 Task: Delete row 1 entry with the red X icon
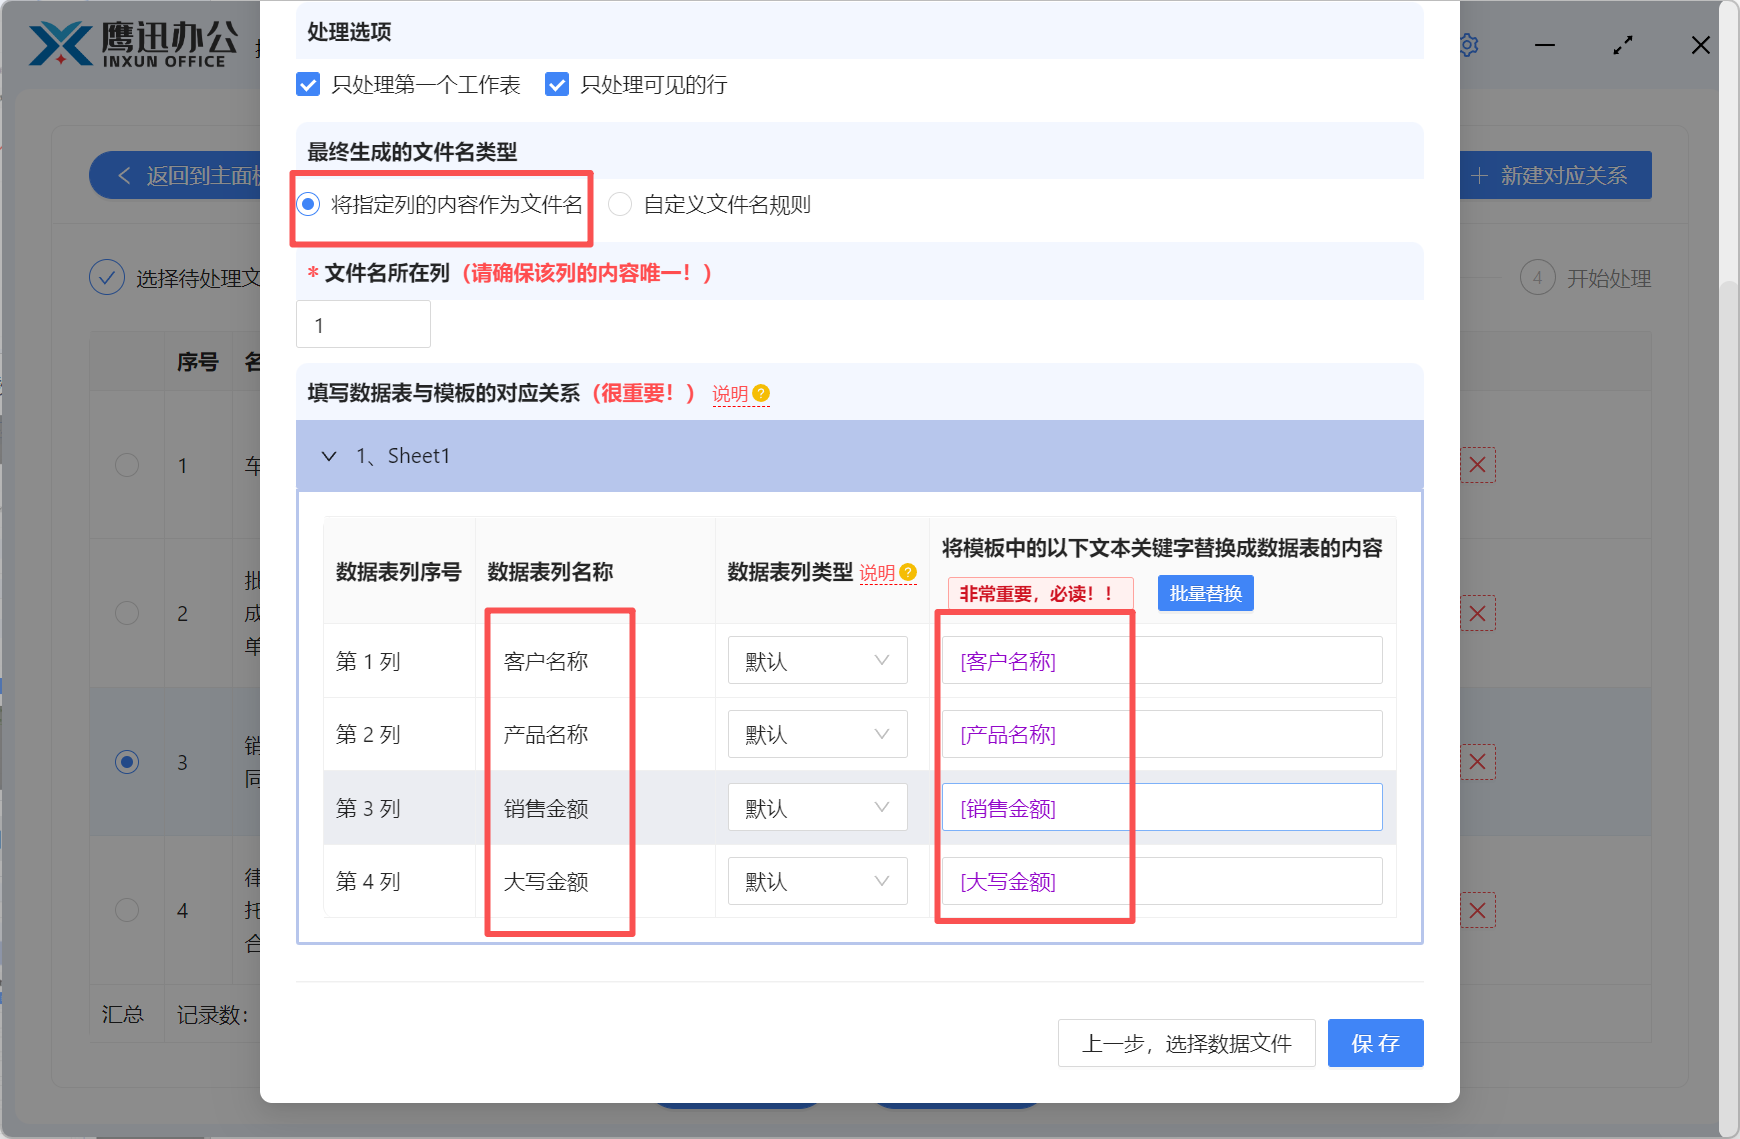pyautogui.click(x=1478, y=465)
